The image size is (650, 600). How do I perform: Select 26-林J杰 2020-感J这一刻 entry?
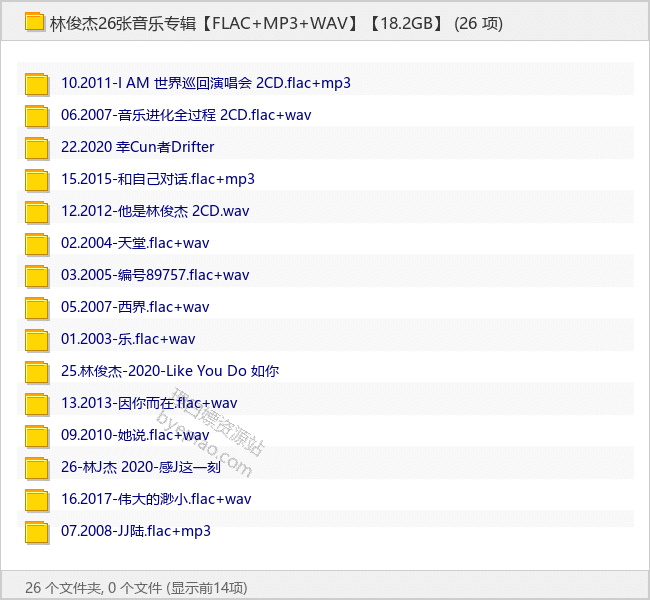141,466
